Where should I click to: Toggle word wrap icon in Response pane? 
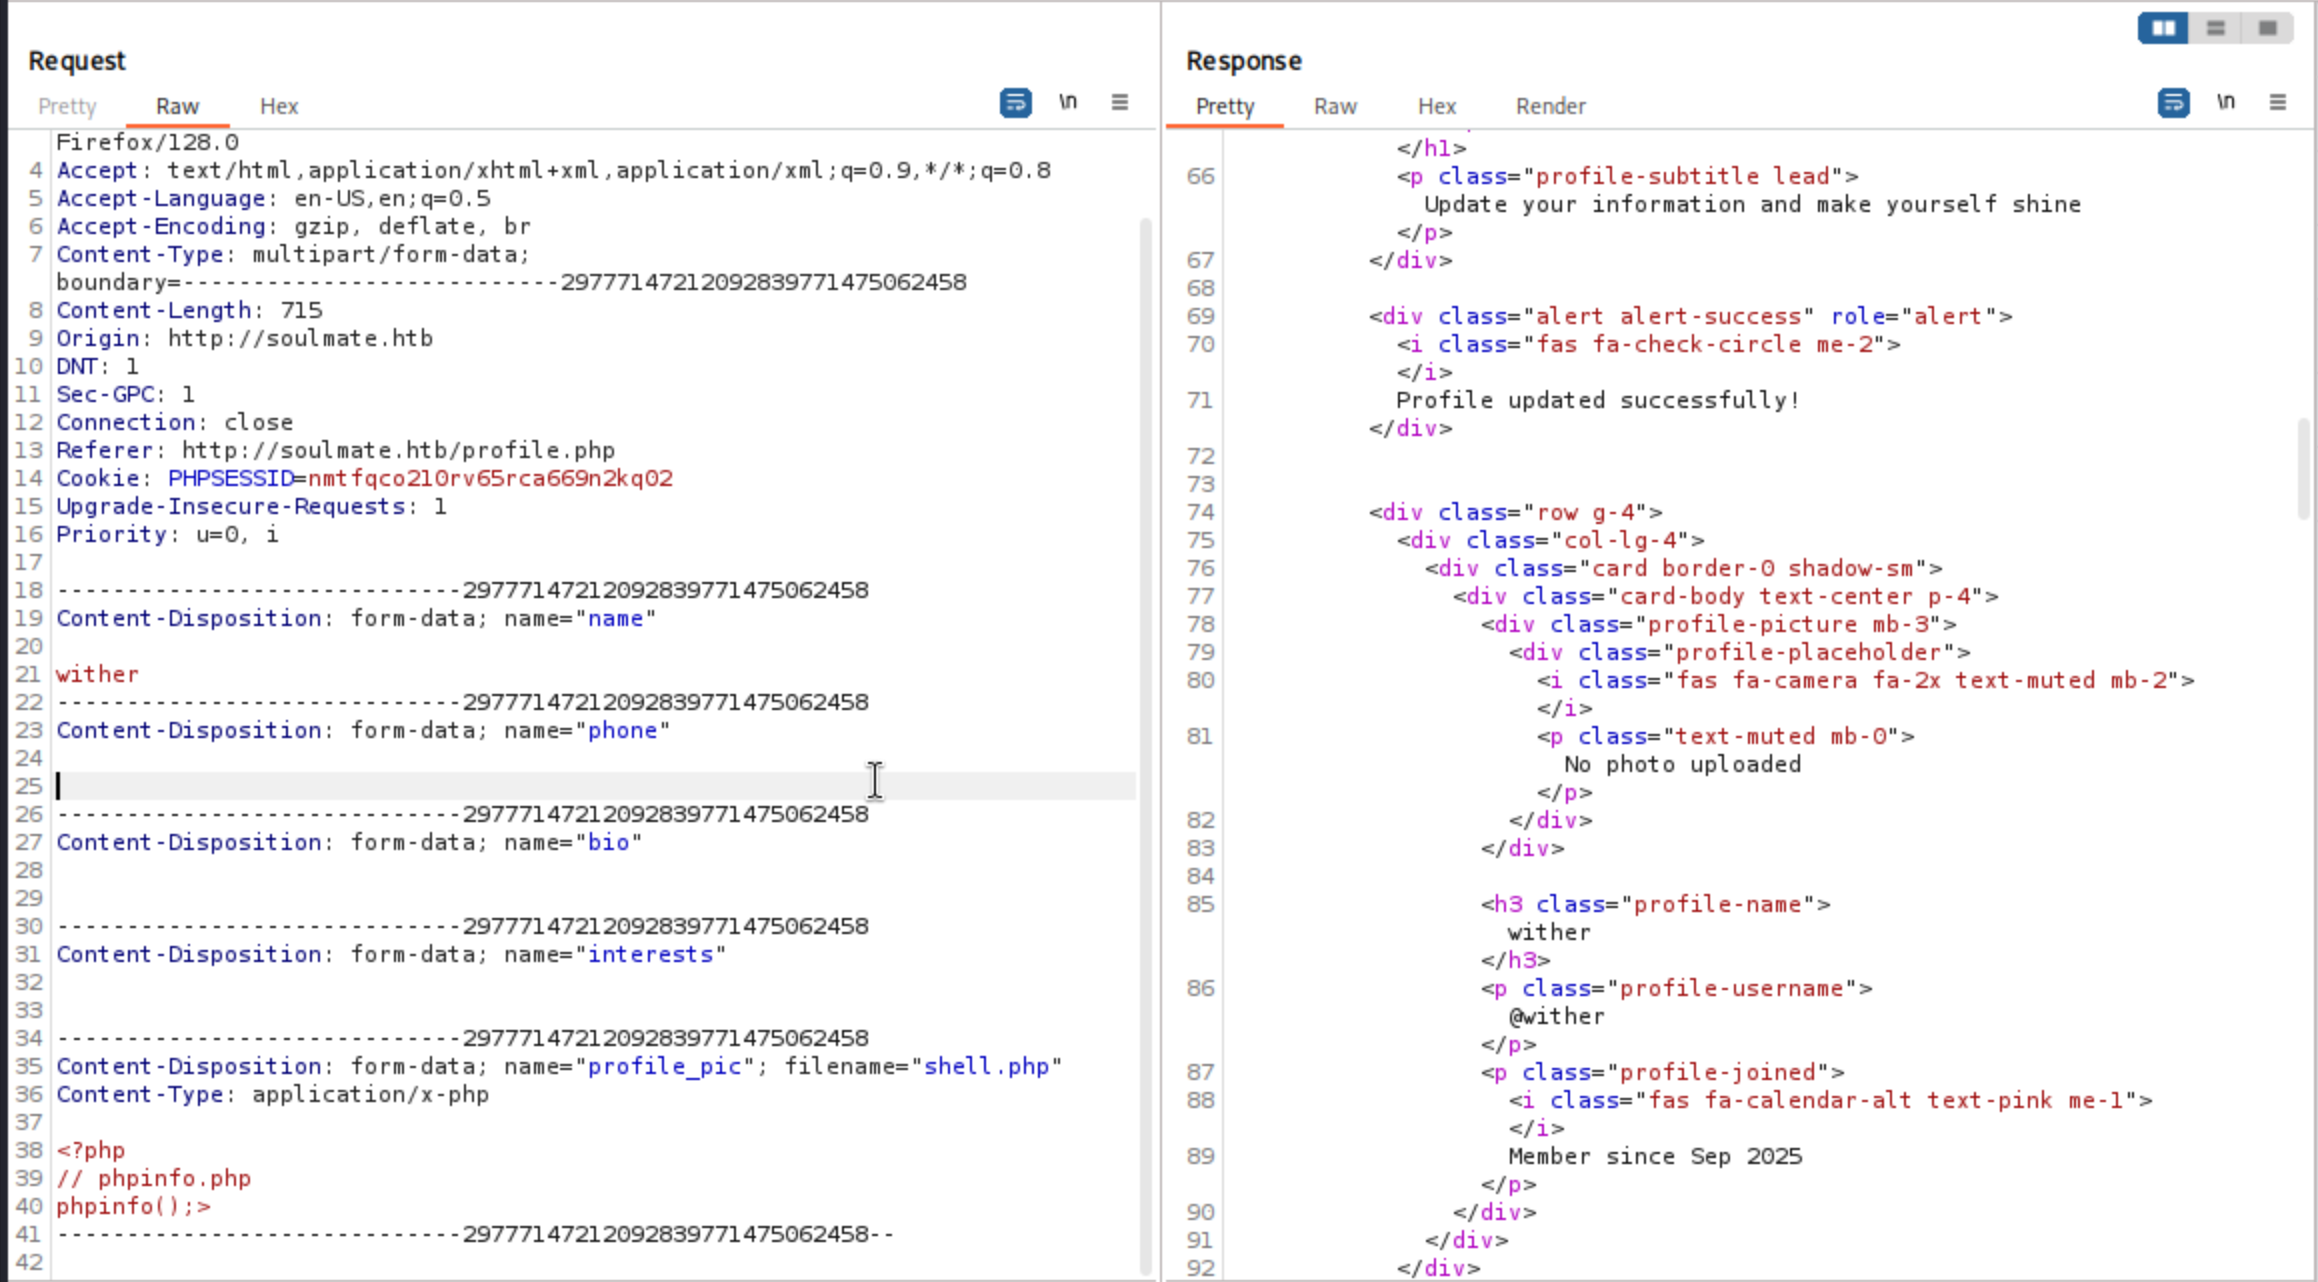2173,103
